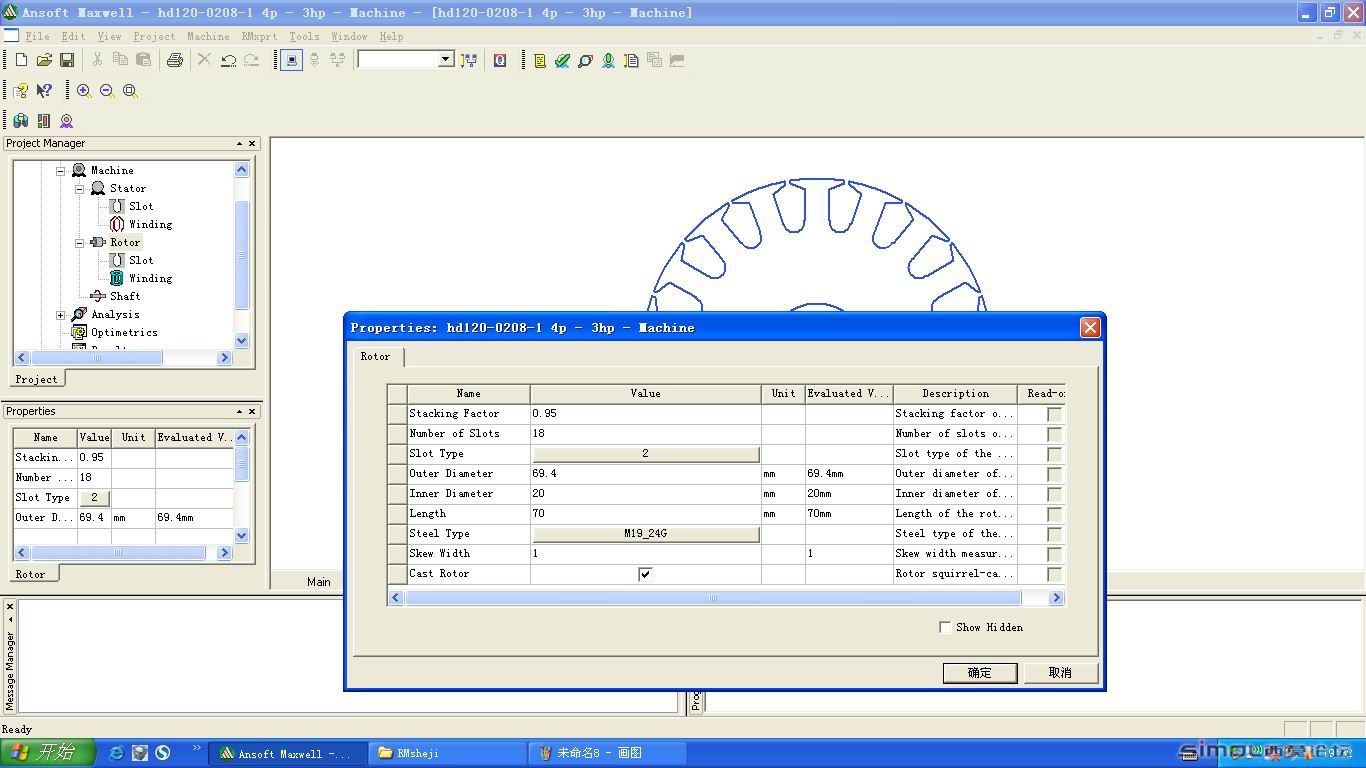
Task: Save the project with the floppy icon
Action: click(67, 60)
